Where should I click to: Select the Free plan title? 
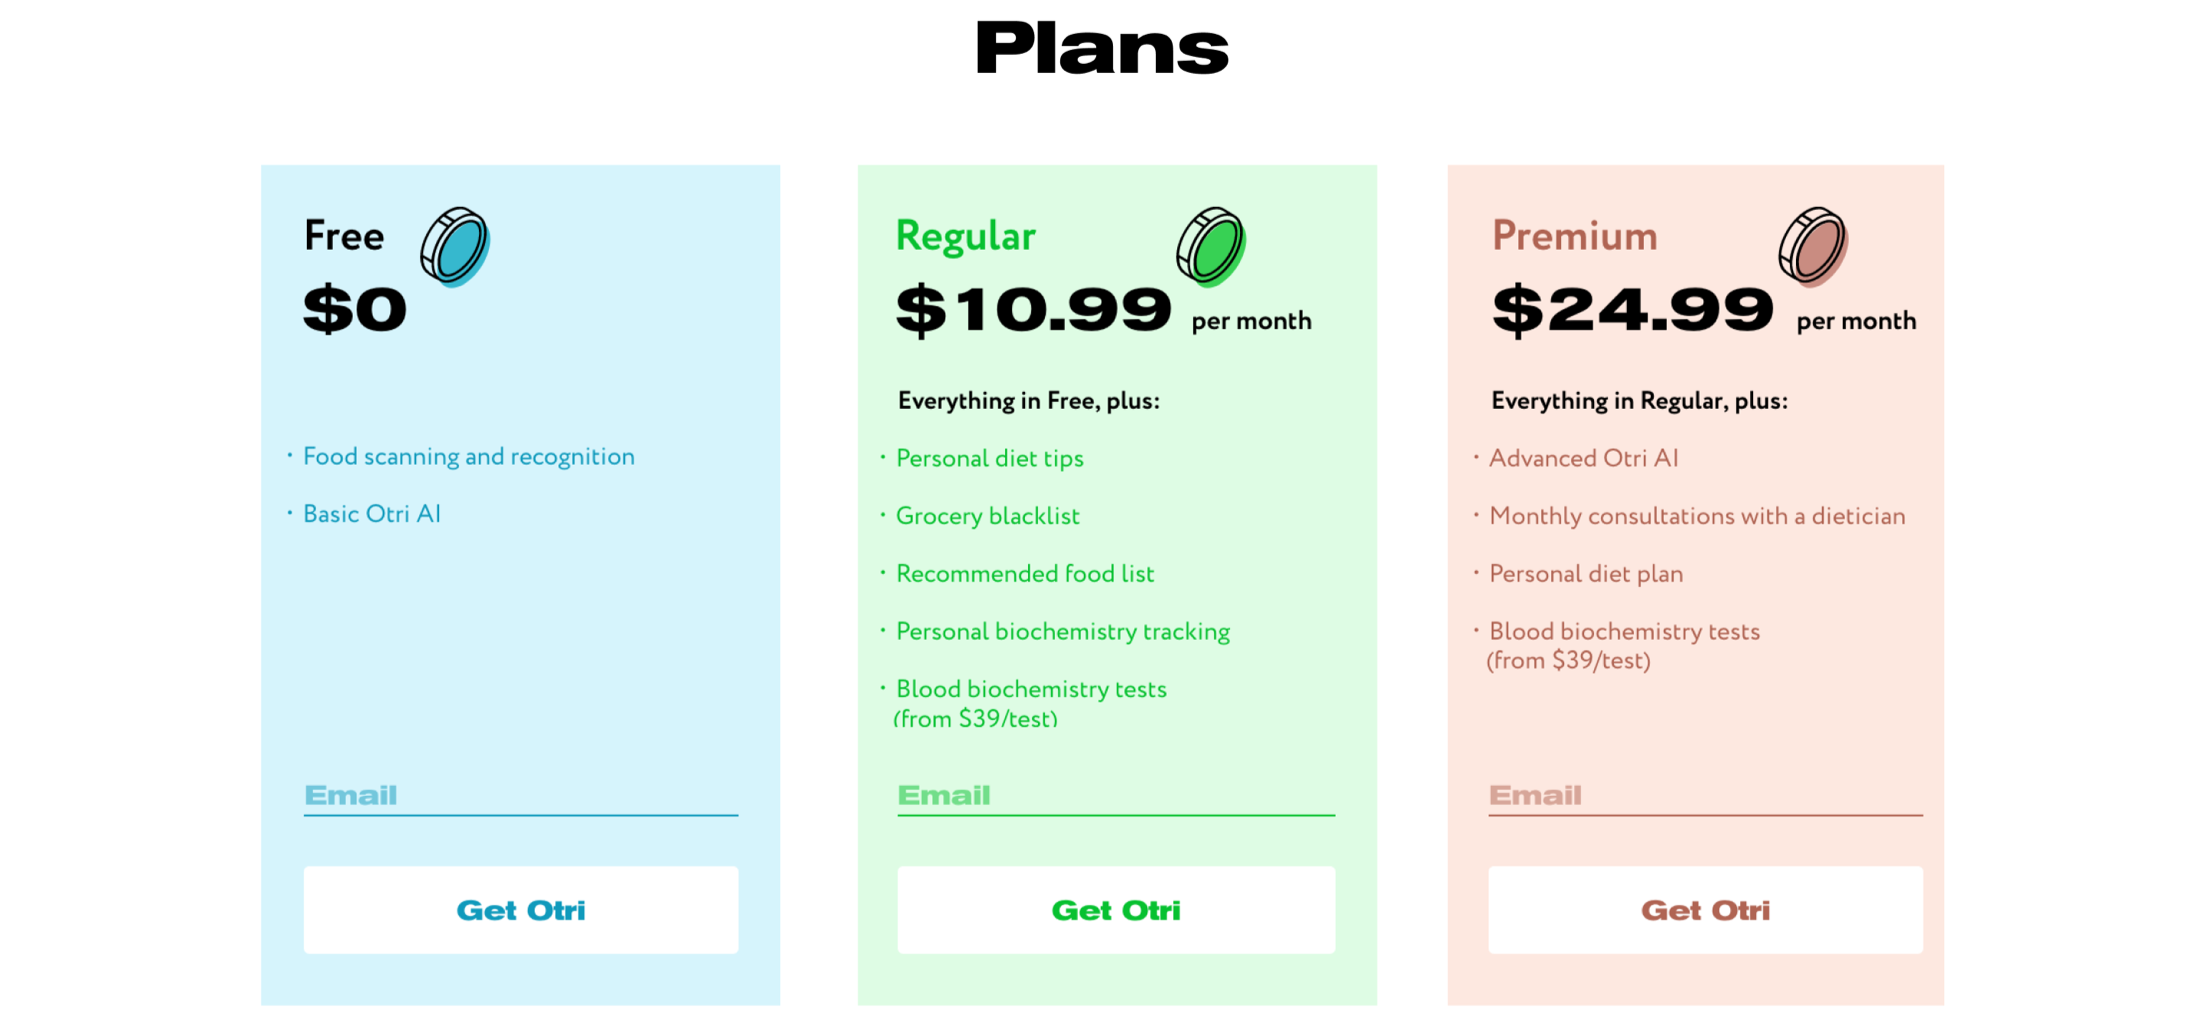(x=344, y=236)
